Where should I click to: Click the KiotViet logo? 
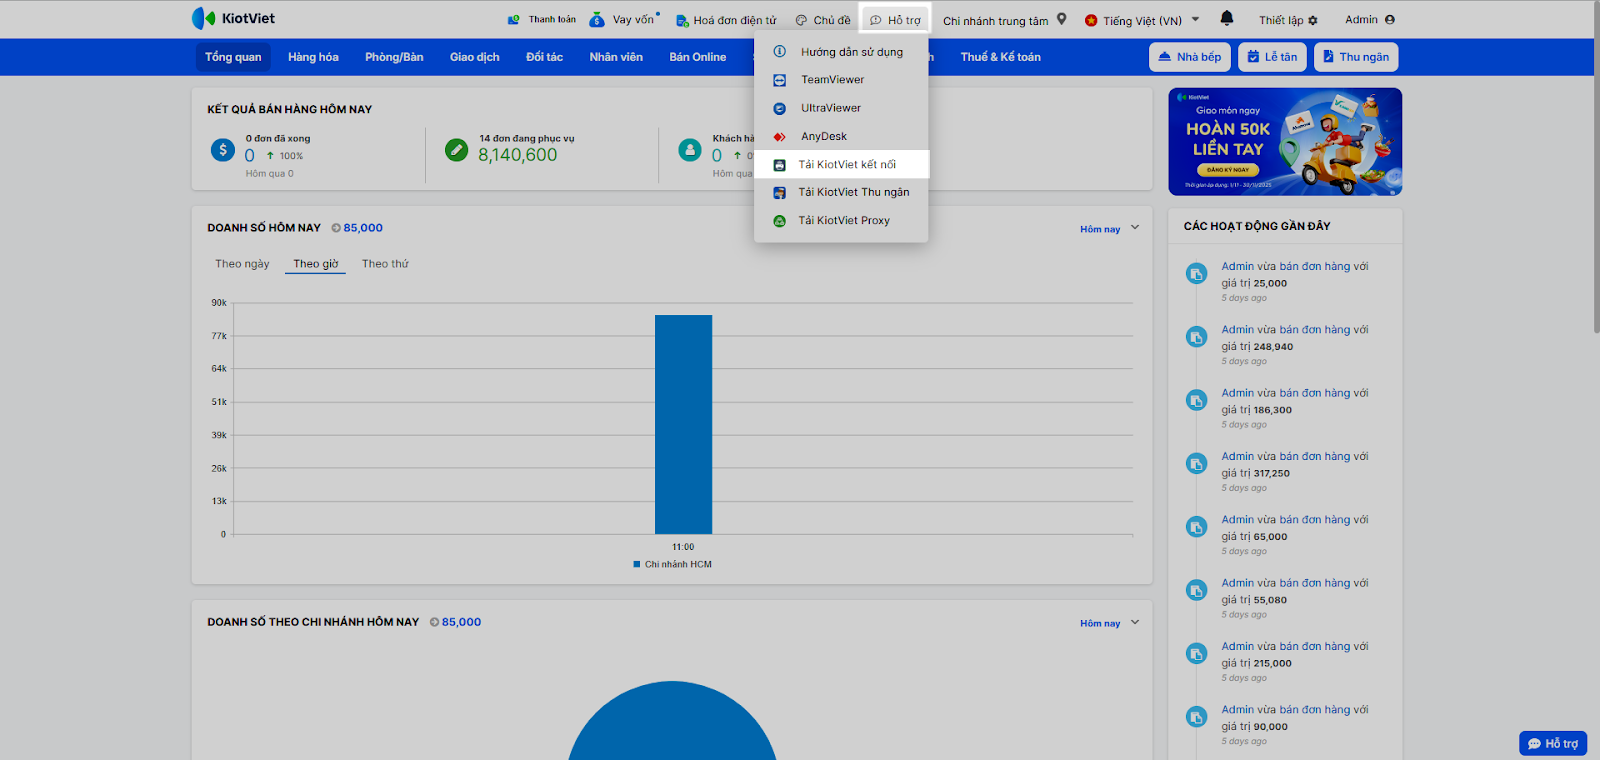233,18
